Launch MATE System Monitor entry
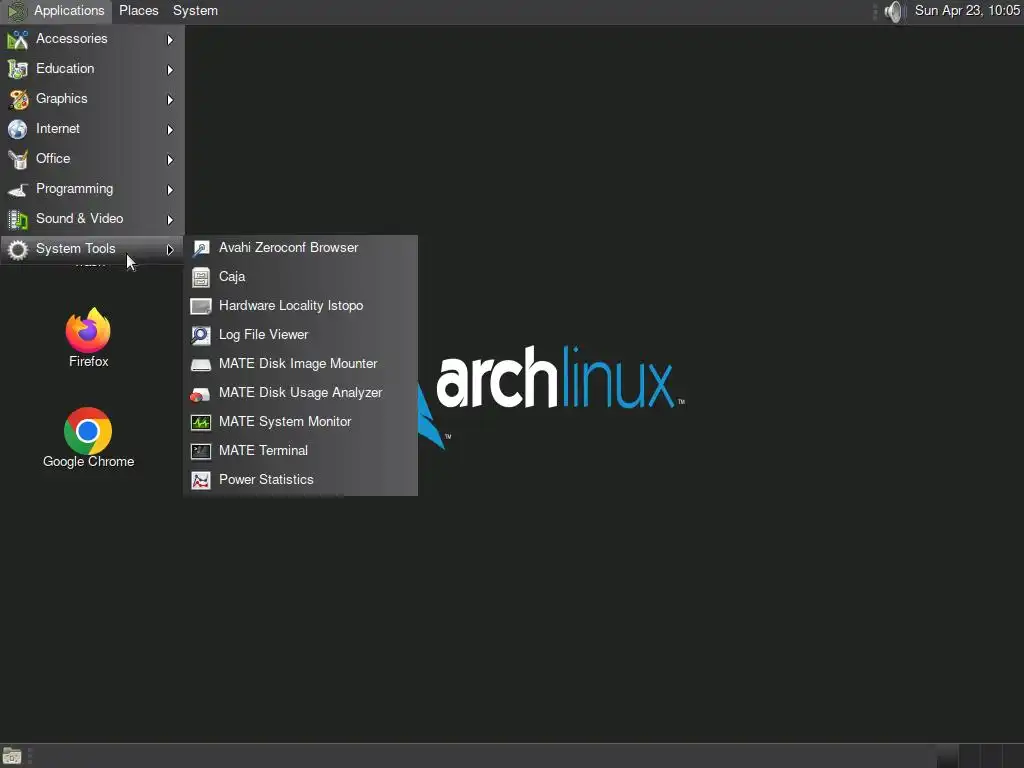Viewport: 1024px width, 768px height. pos(301,423)
